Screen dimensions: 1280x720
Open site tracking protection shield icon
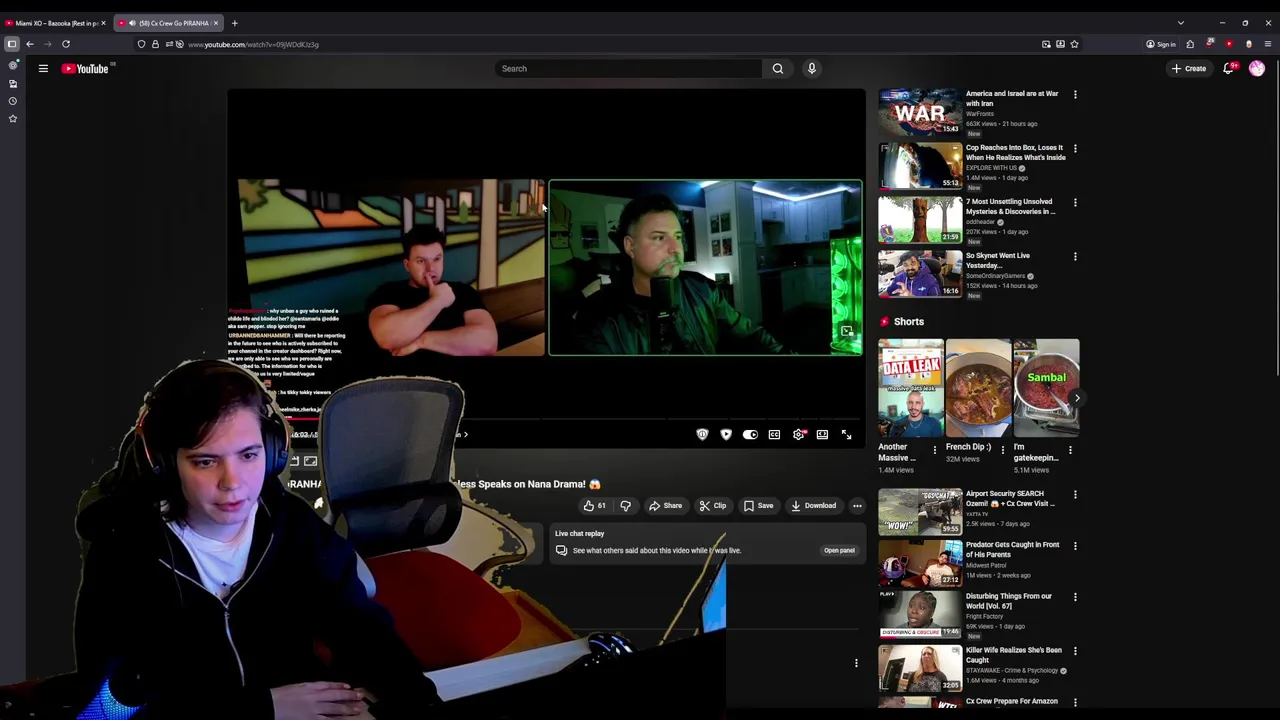point(141,44)
